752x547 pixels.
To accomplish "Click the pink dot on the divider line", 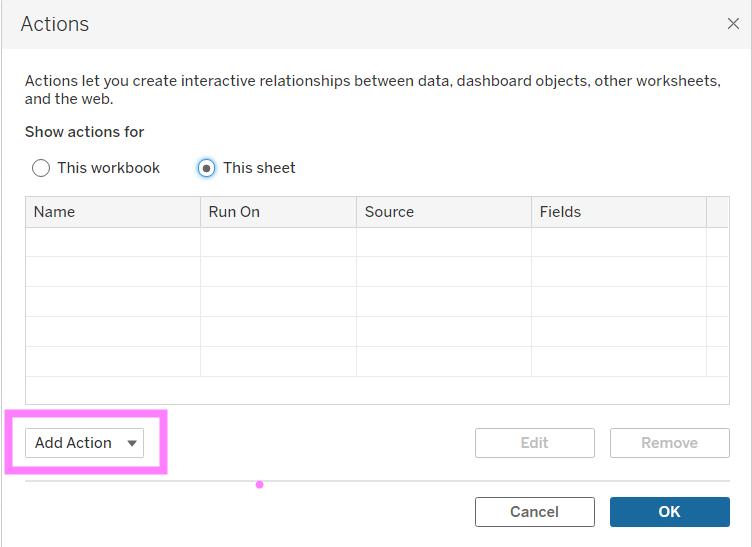I will click(x=259, y=485).
